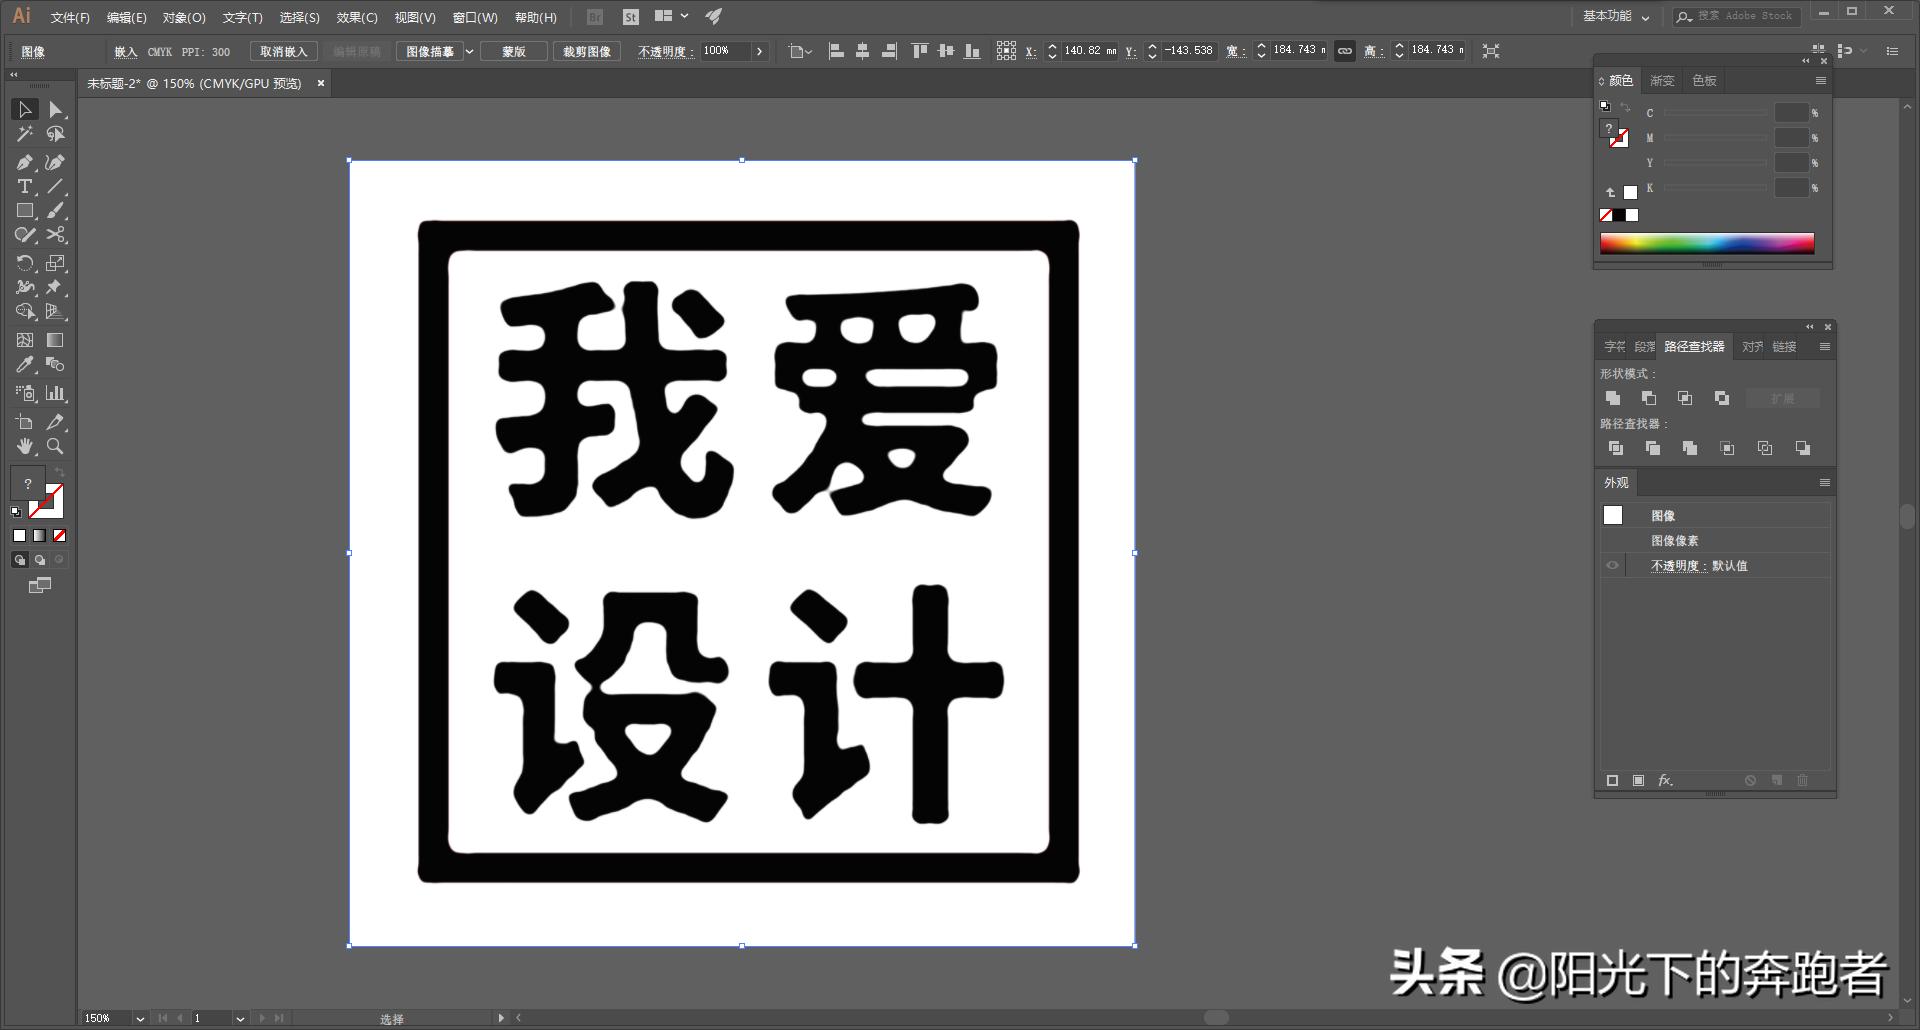
Task: Select the Pen tool
Action: 24,161
